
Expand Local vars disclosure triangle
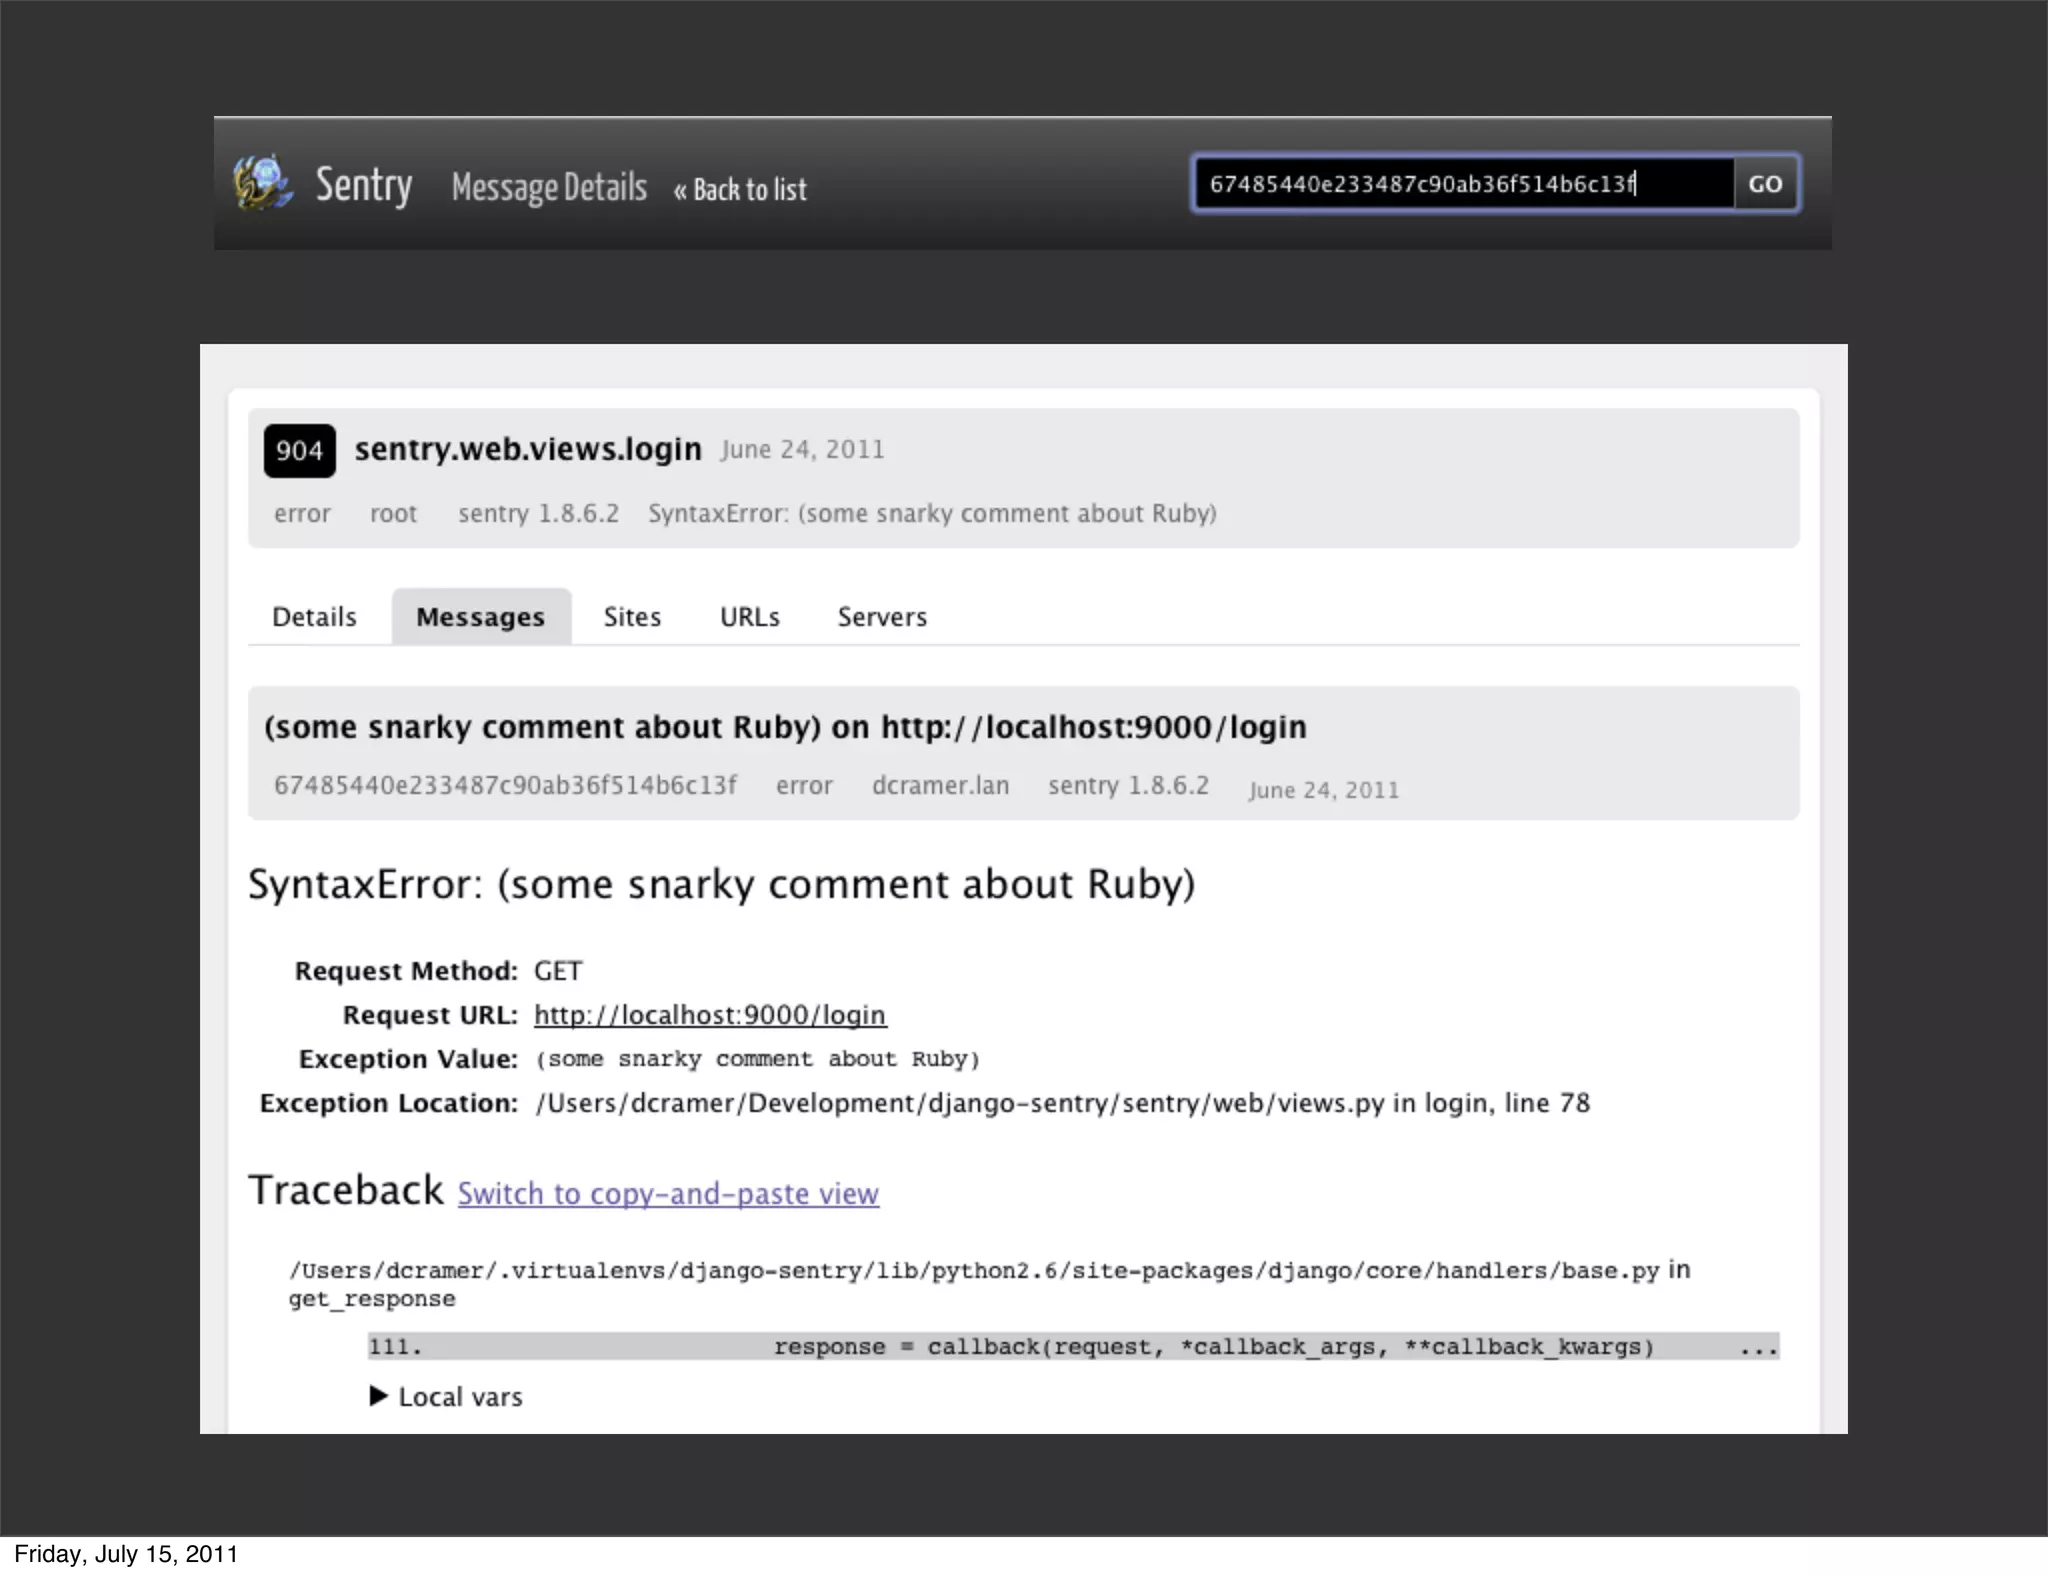[378, 1396]
